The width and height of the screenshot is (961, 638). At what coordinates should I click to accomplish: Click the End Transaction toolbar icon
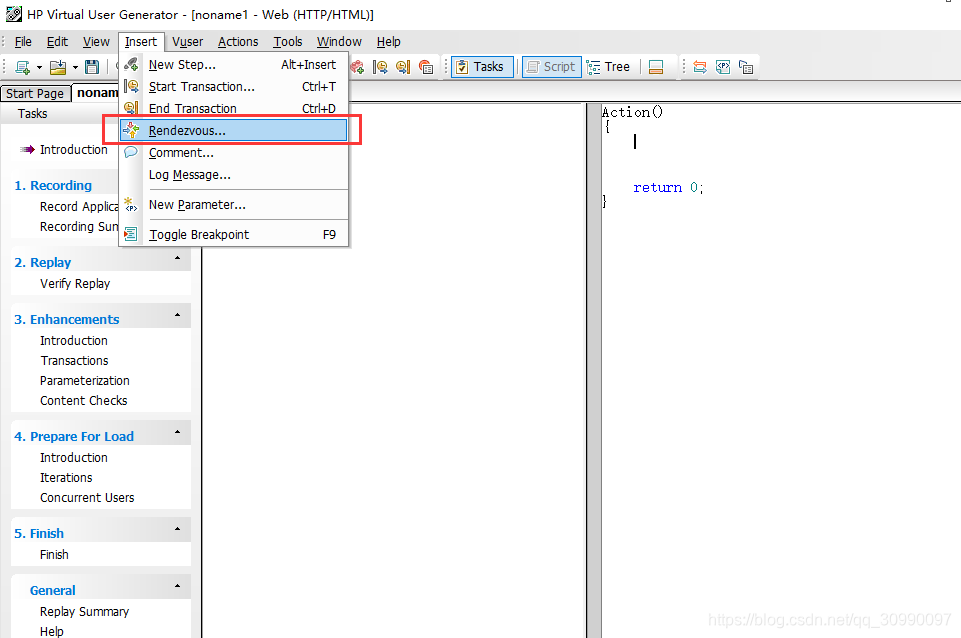coord(403,67)
